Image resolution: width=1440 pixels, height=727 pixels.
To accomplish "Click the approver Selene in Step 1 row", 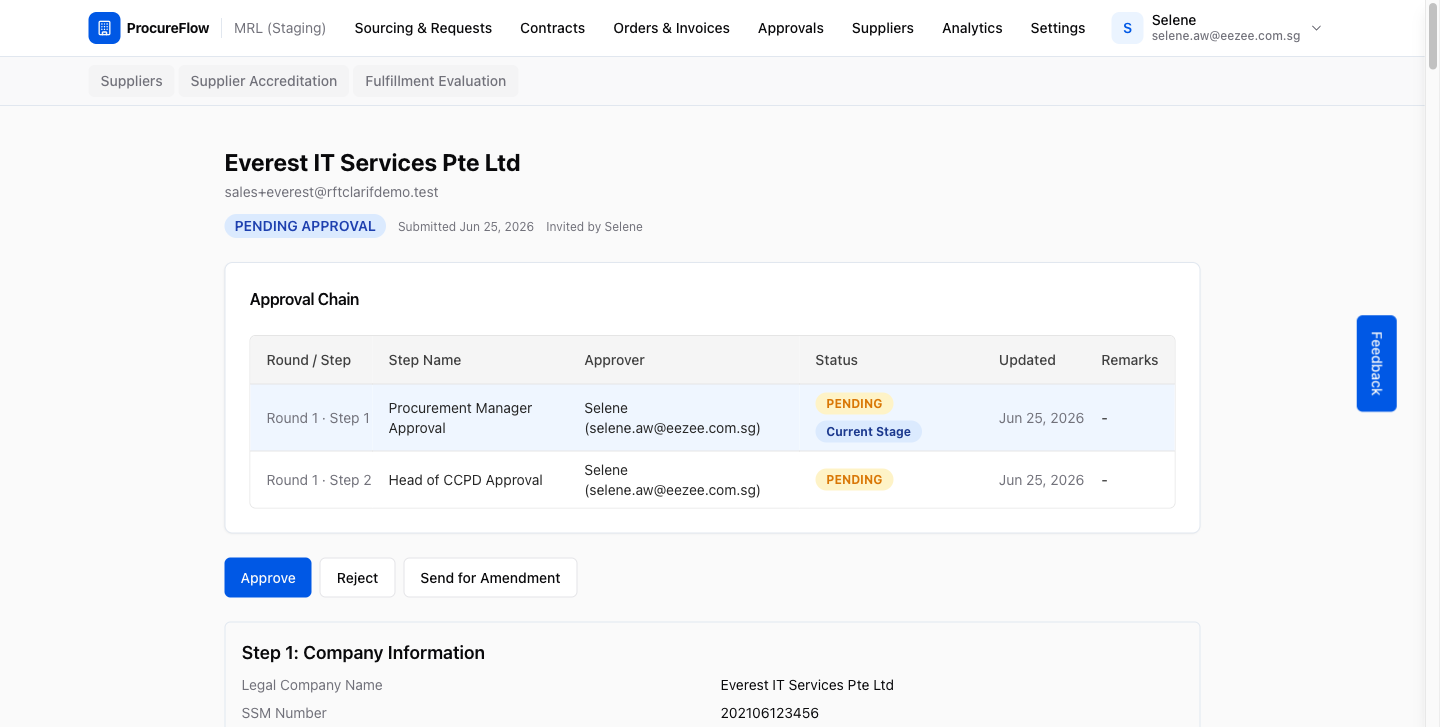I will [x=672, y=418].
